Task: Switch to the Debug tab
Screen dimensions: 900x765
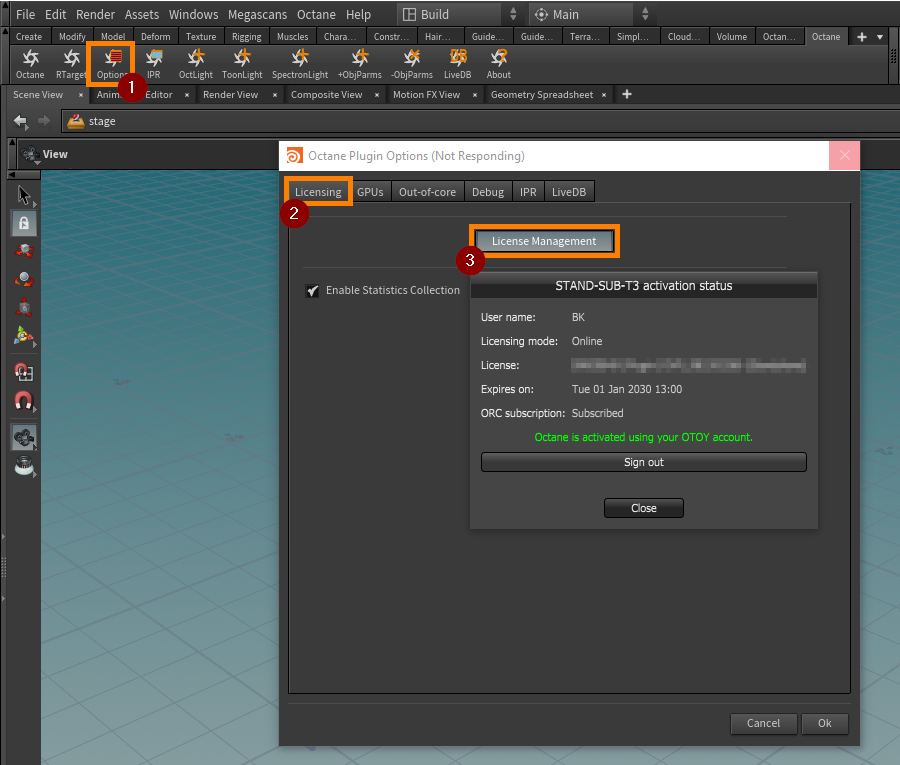Action: point(488,192)
